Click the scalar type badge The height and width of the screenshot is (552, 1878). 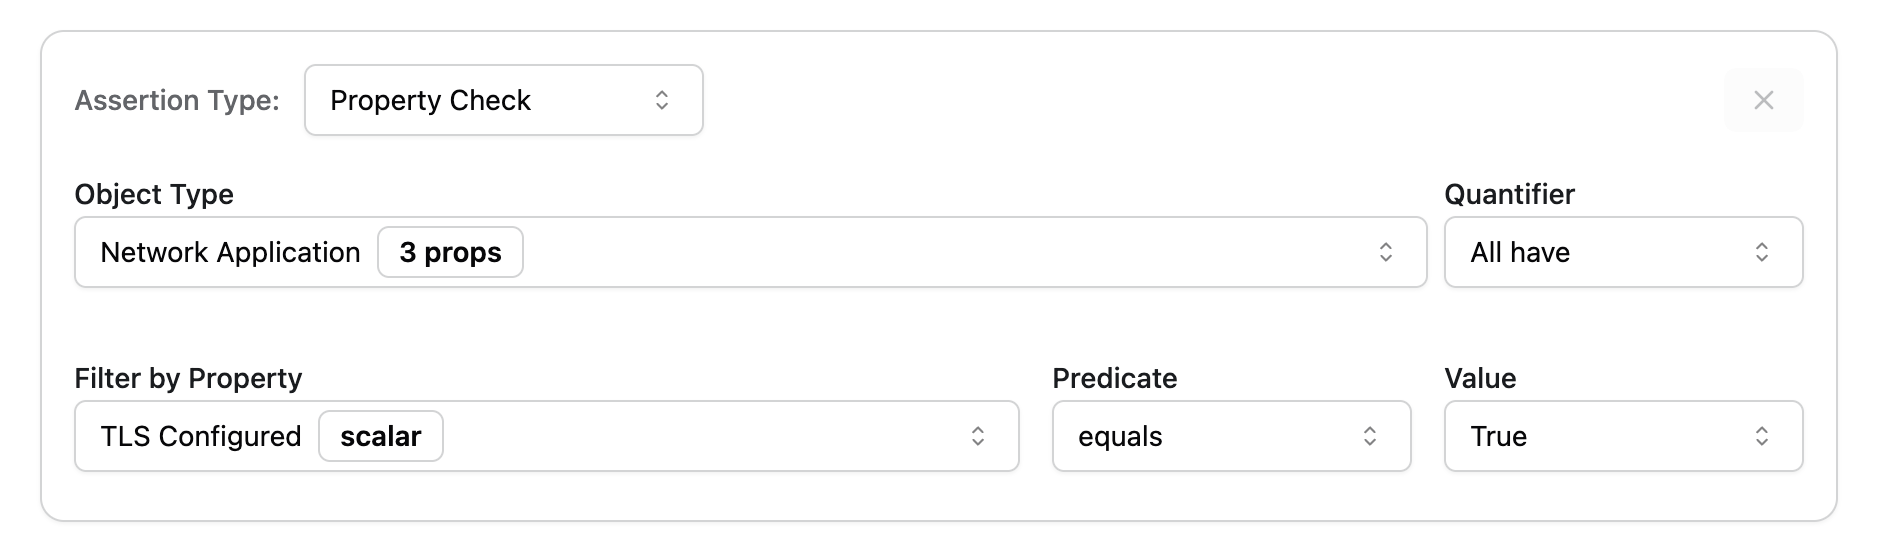point(381,436)
